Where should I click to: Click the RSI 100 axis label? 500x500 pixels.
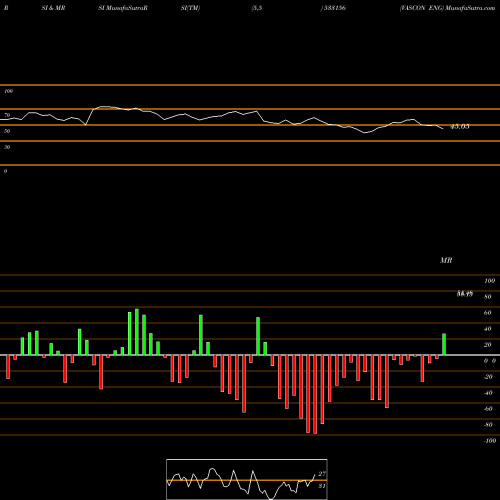tap(8, 91)
